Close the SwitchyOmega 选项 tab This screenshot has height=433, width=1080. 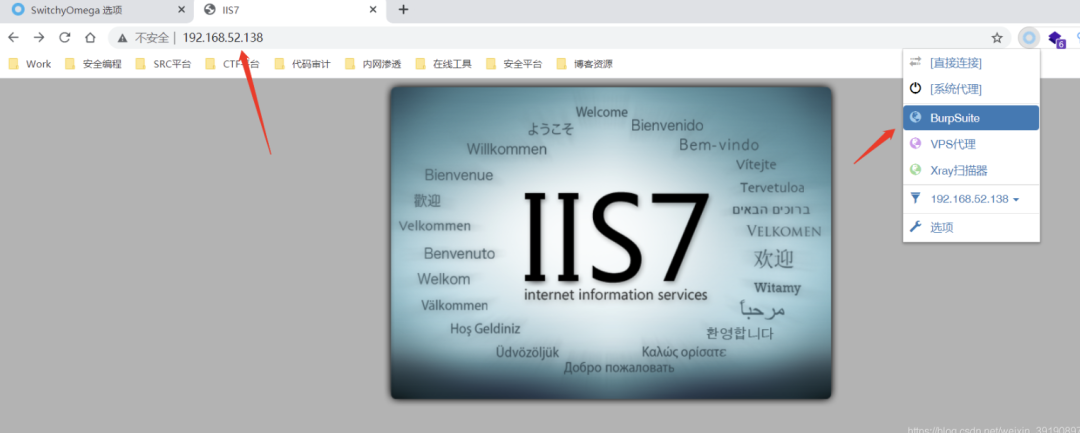click(x=182, y=10)
